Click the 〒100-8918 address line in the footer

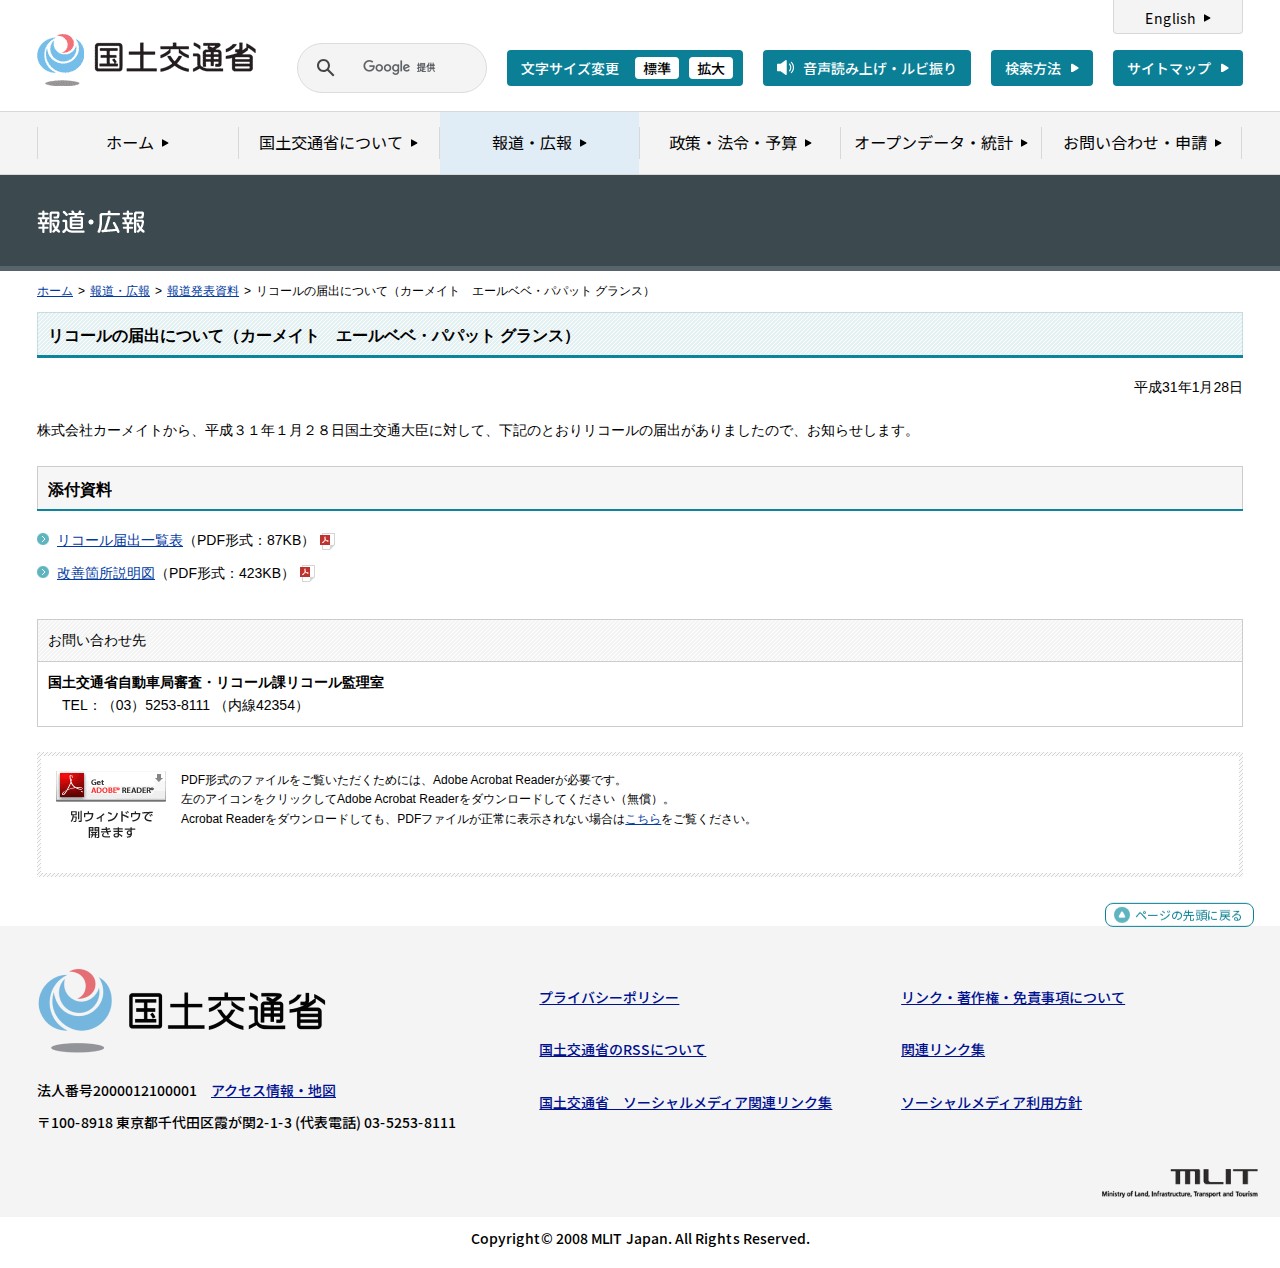pos(246,1123)
